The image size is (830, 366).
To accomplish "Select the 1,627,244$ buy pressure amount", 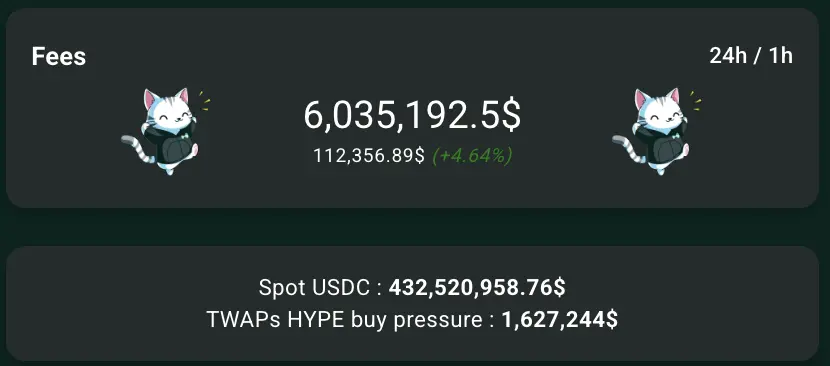I will (x=560, y=320).
